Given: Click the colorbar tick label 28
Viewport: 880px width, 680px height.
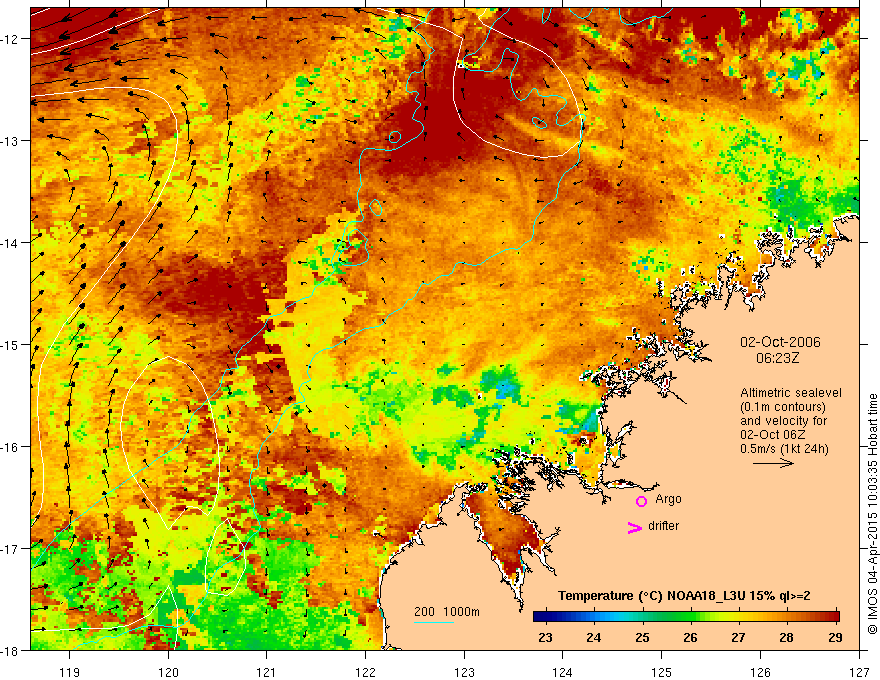Looking at the screenshot, I should (787, 637).
